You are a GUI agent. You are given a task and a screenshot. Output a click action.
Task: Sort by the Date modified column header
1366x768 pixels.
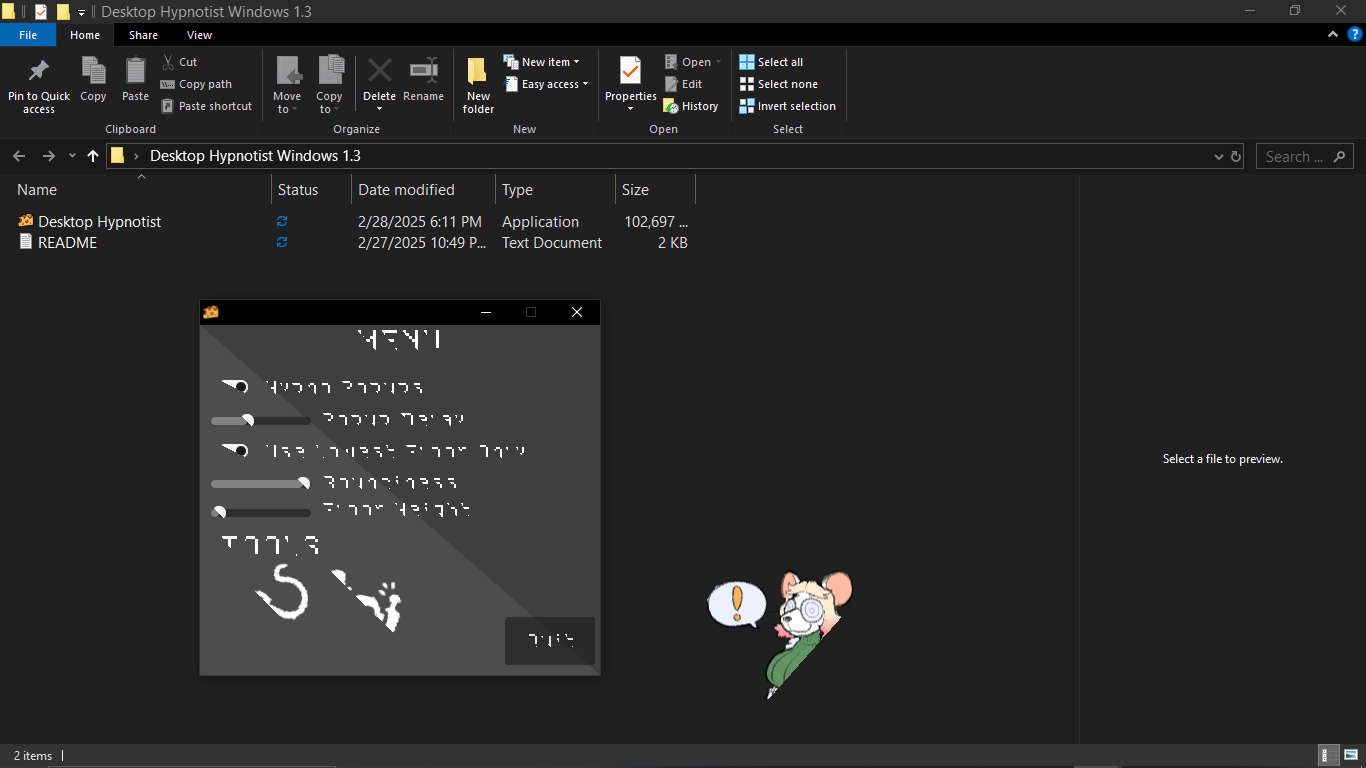[423, 190]
